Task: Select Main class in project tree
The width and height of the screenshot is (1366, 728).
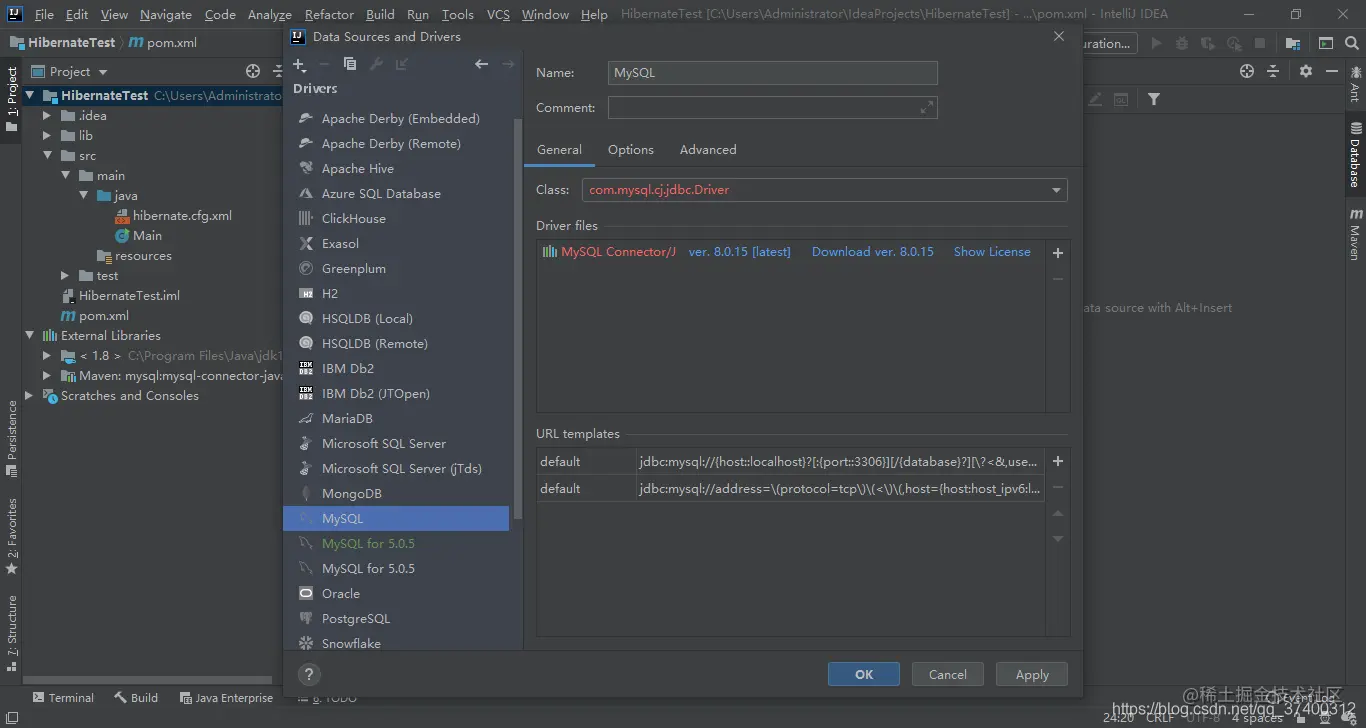Action: pyautogui.click(x=147, y=236)
